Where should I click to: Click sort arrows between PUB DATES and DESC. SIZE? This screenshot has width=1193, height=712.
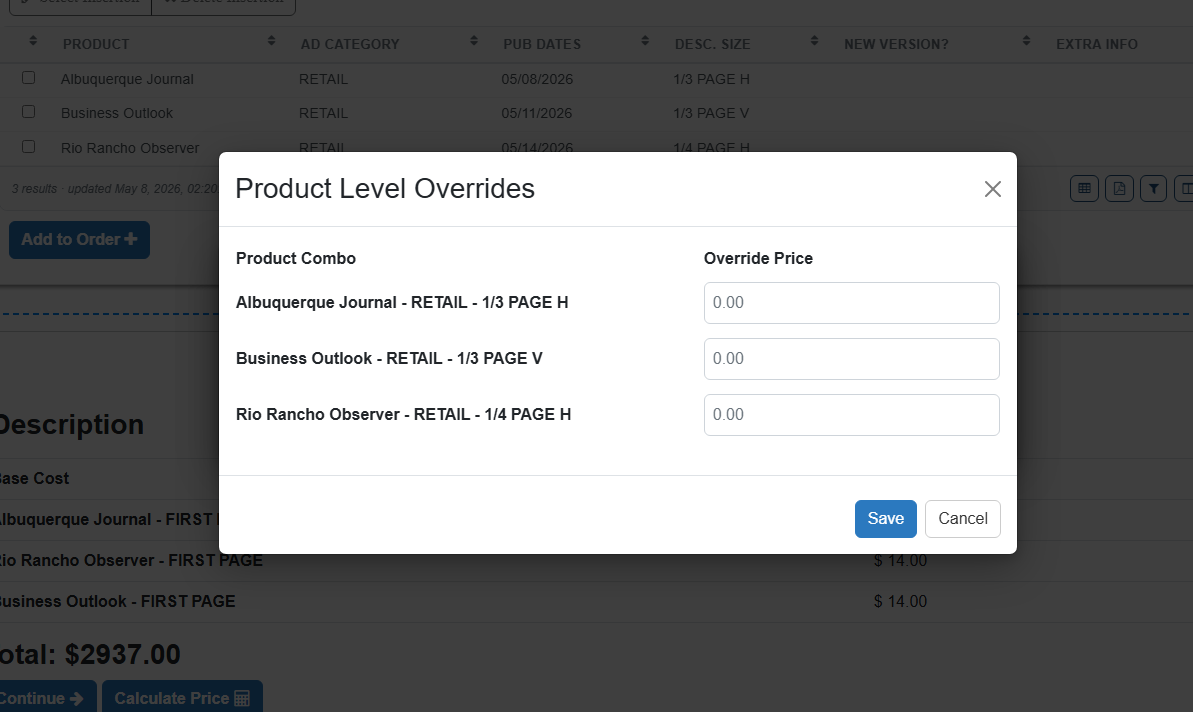(x=645, y=41)
